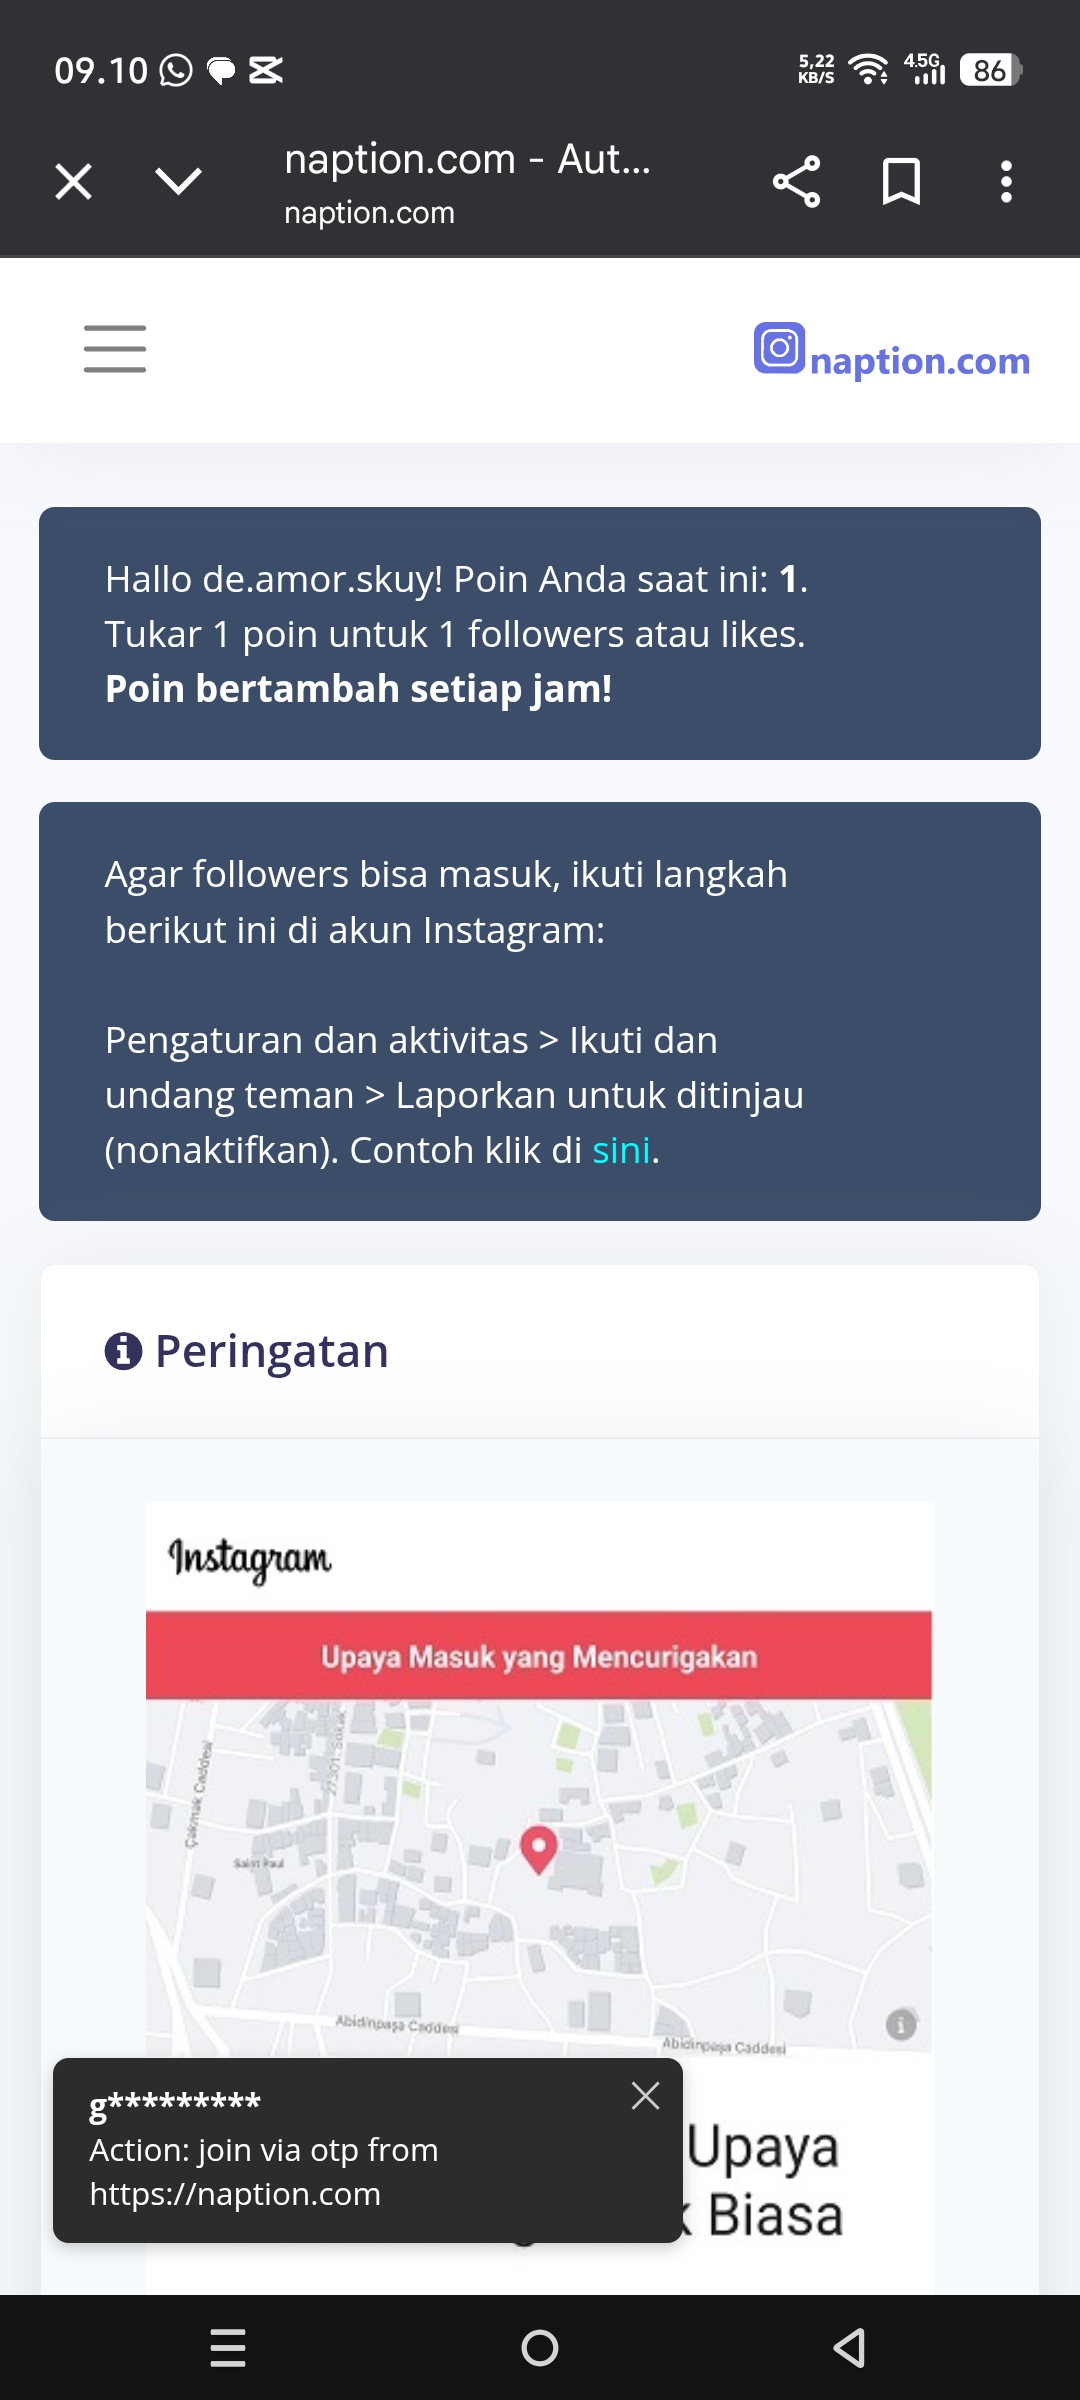Dismiss the OTP notification popup
Screen dimensions: 1080x2400
pyautogui.click(x=645, y=2095)
